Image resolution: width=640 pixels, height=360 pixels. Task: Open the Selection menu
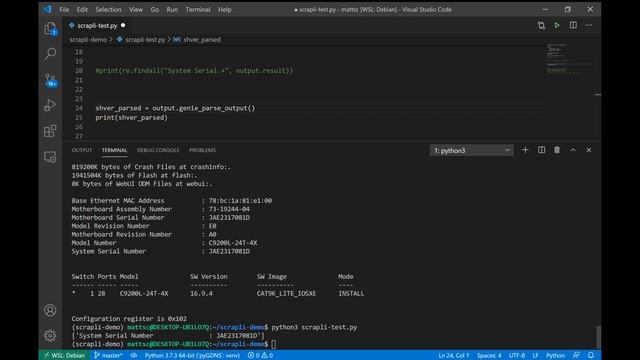108,9
